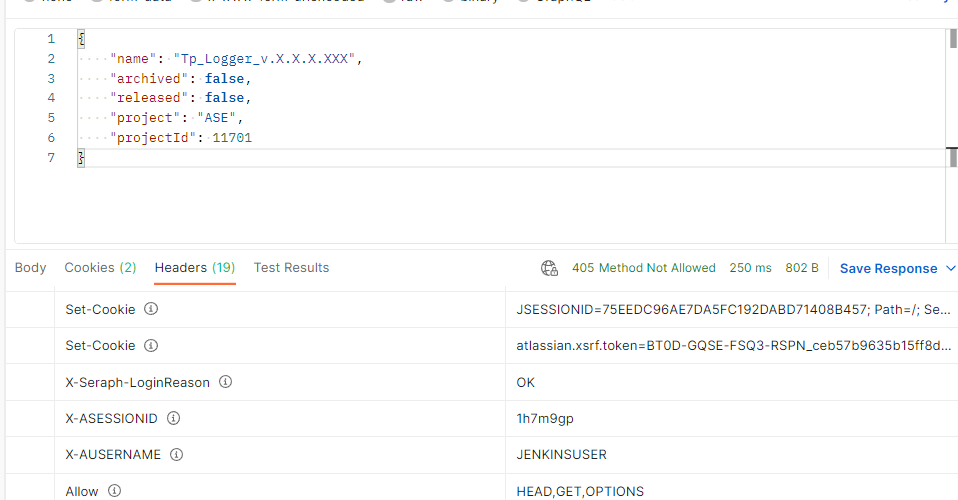Click the "released" key in request body
This screenshot has width=958, height=500.
149,98
